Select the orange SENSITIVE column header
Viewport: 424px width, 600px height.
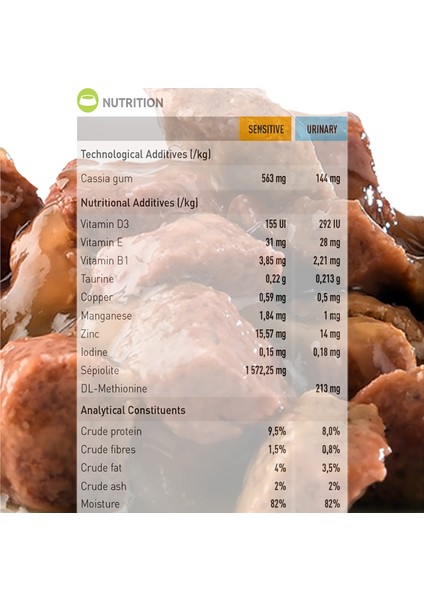tap(266, 129)
